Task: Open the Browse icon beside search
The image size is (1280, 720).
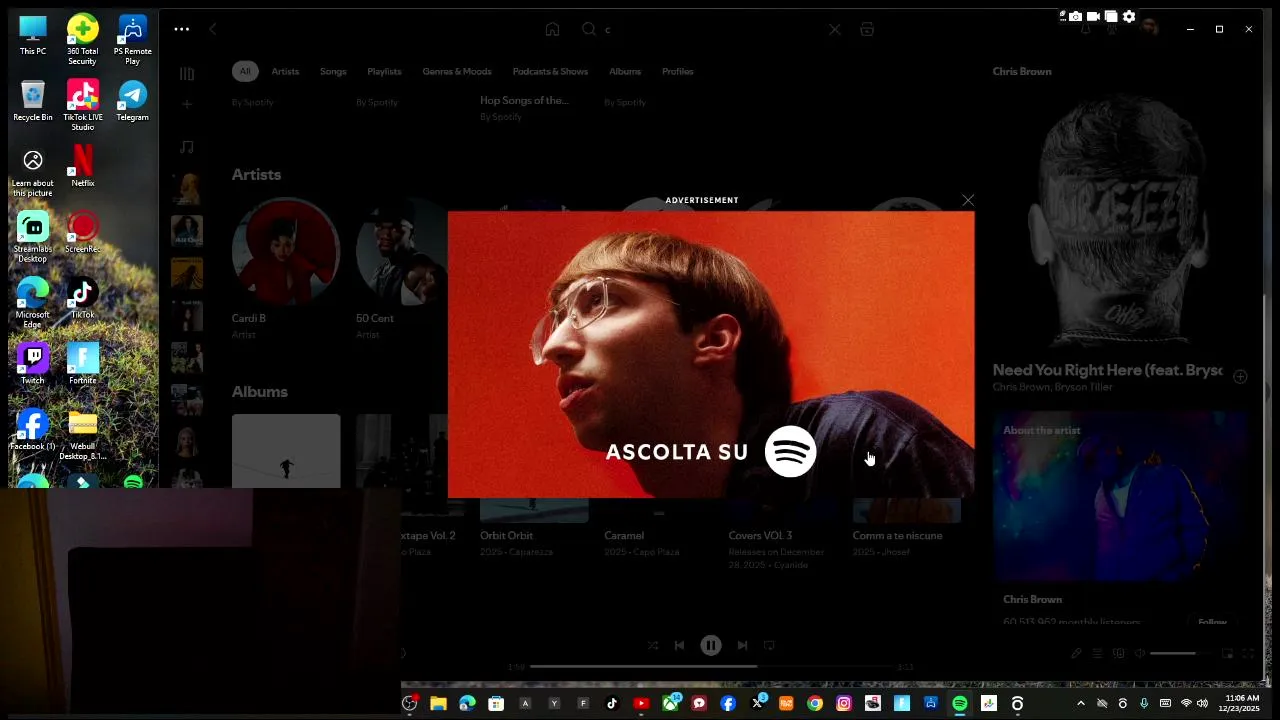Action: 867,30
